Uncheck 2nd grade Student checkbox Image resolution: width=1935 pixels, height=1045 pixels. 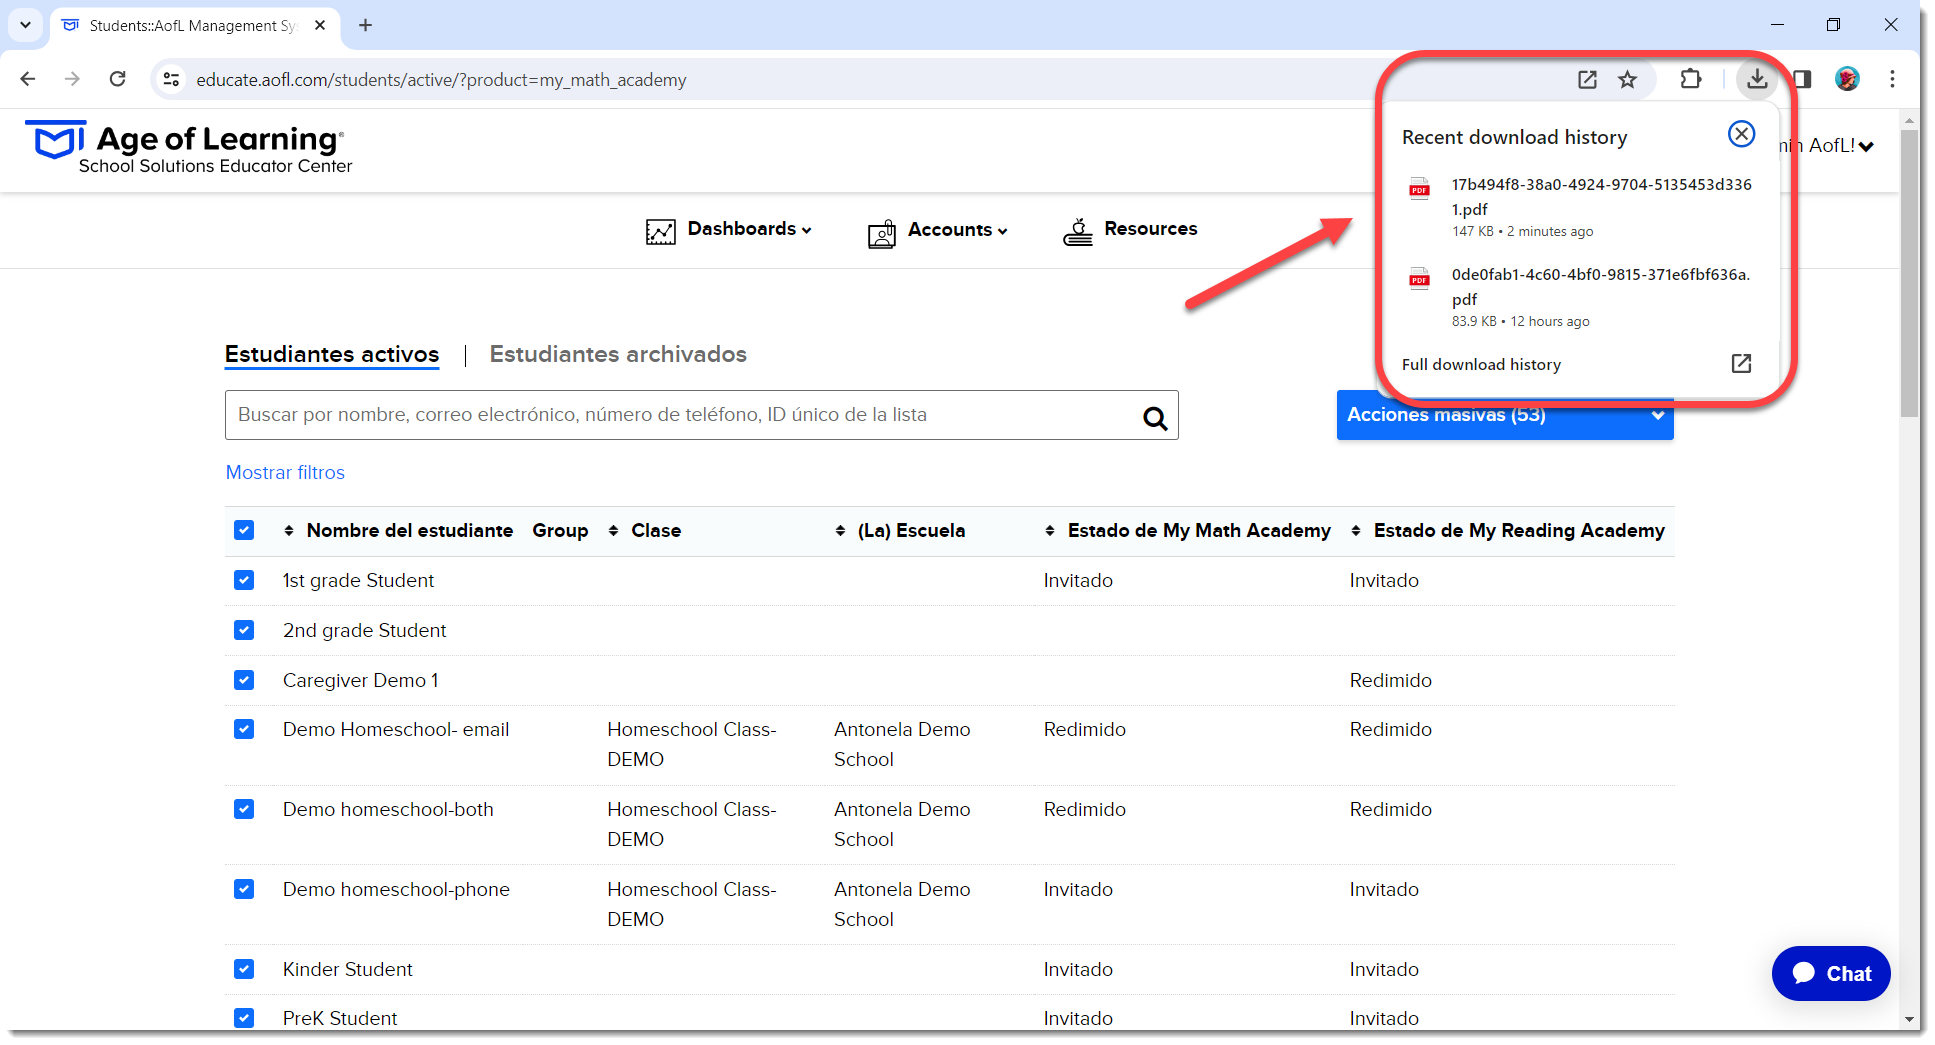244,630
